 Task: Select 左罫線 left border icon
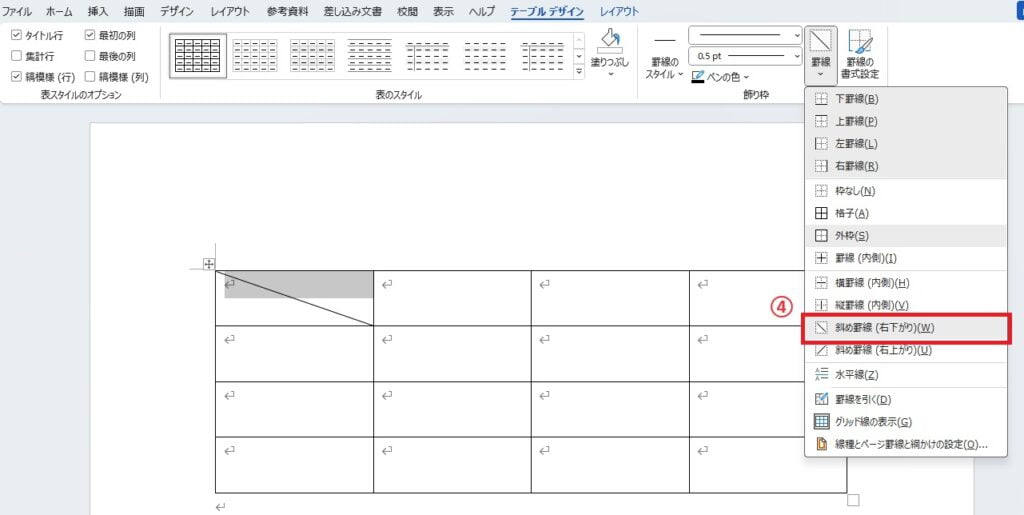pyautogui.click(x=822, y=144)
